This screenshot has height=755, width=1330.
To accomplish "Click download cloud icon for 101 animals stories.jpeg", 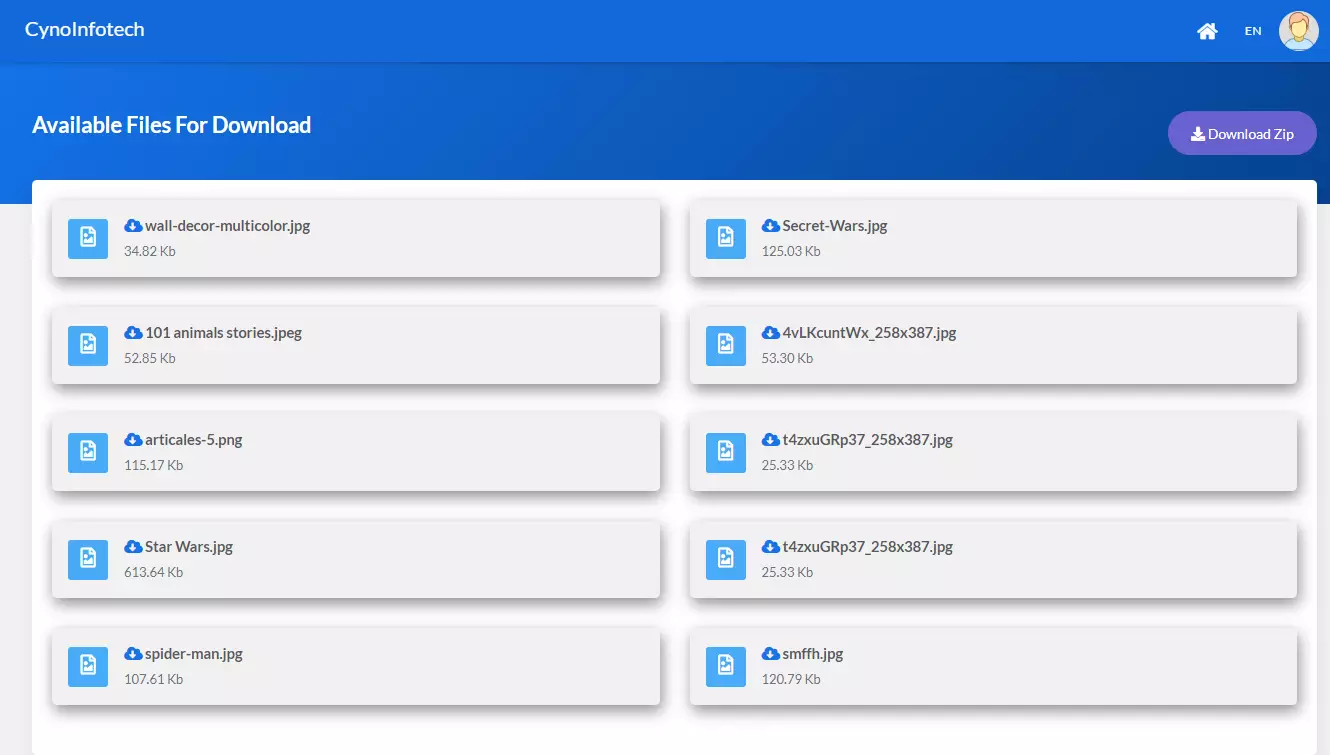I will 133,332.
